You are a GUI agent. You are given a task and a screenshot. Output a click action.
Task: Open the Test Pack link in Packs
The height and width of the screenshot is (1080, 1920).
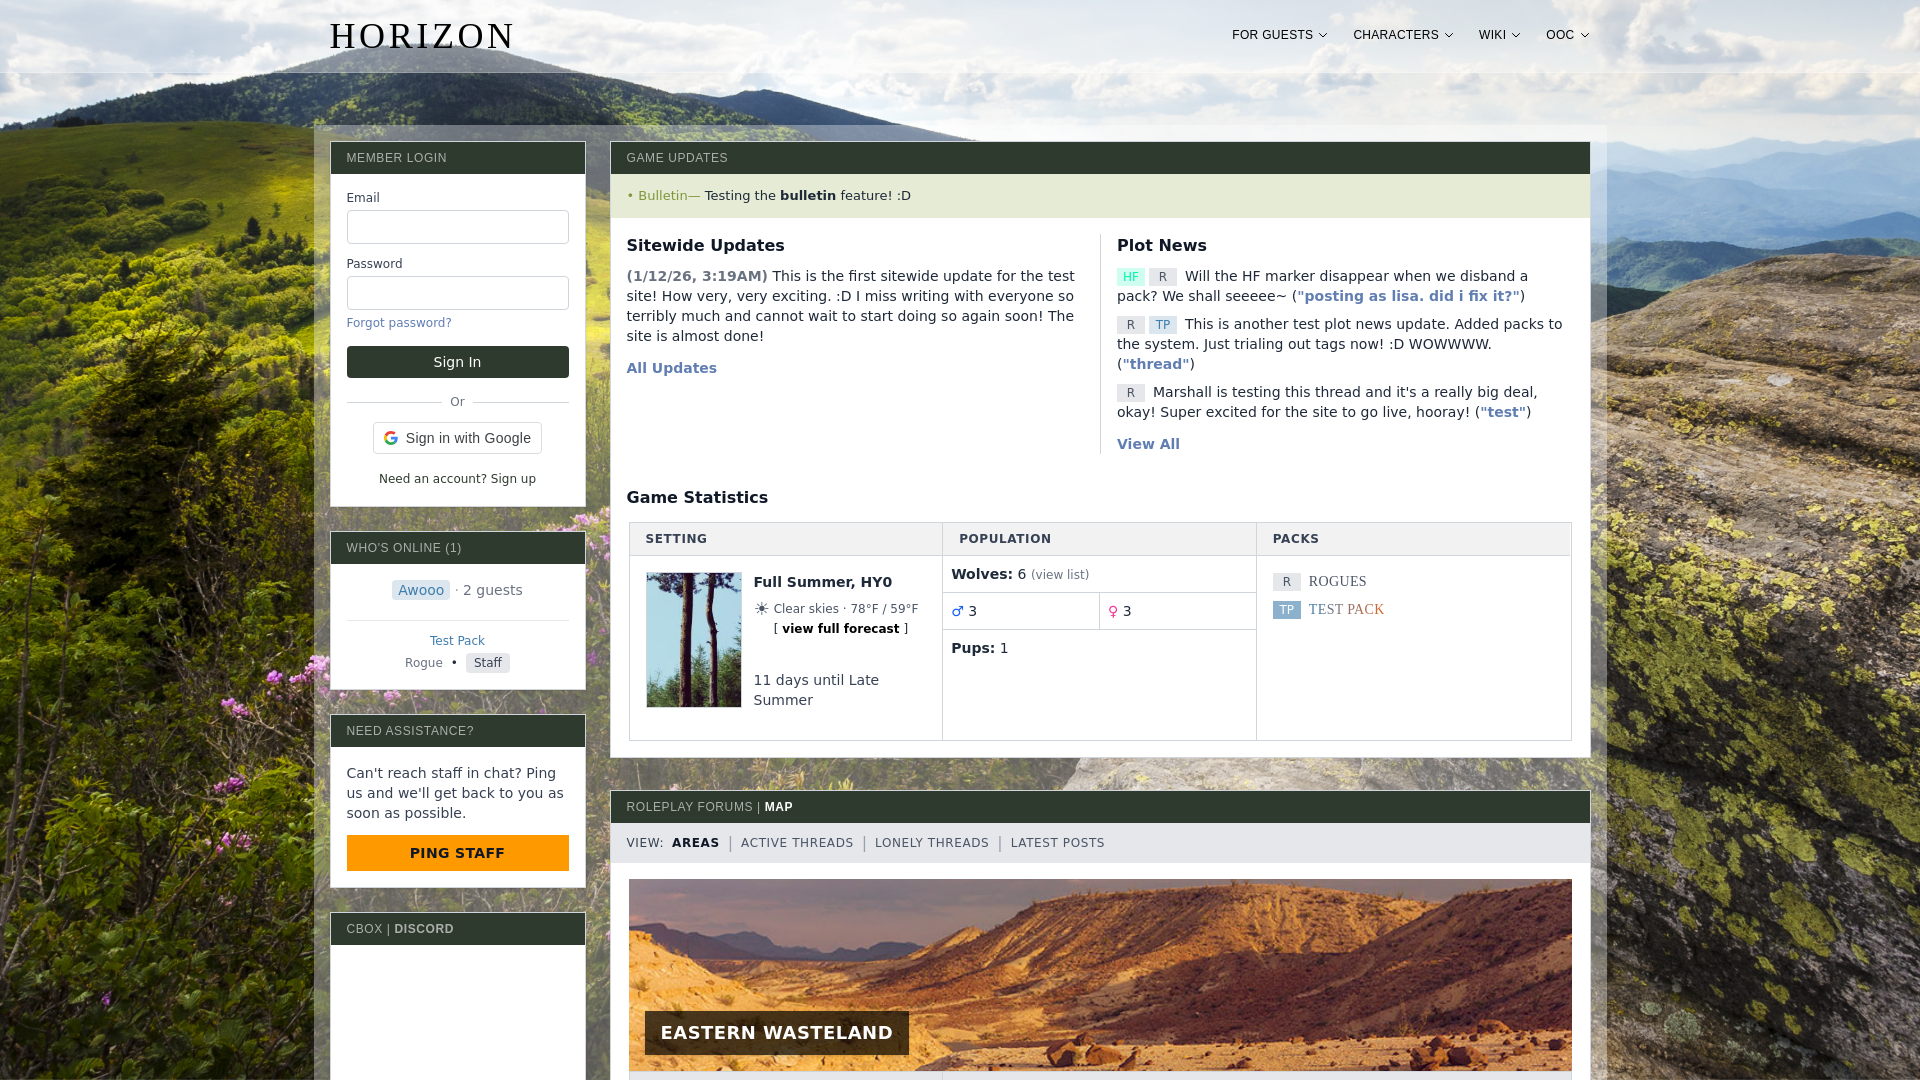tap(1346, 610)
